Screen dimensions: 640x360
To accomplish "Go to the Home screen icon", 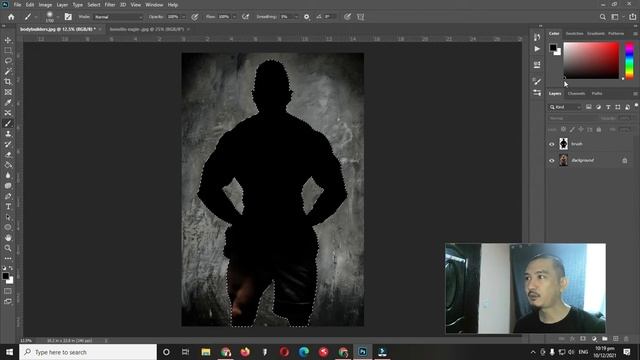I will [x=11, y=17].
